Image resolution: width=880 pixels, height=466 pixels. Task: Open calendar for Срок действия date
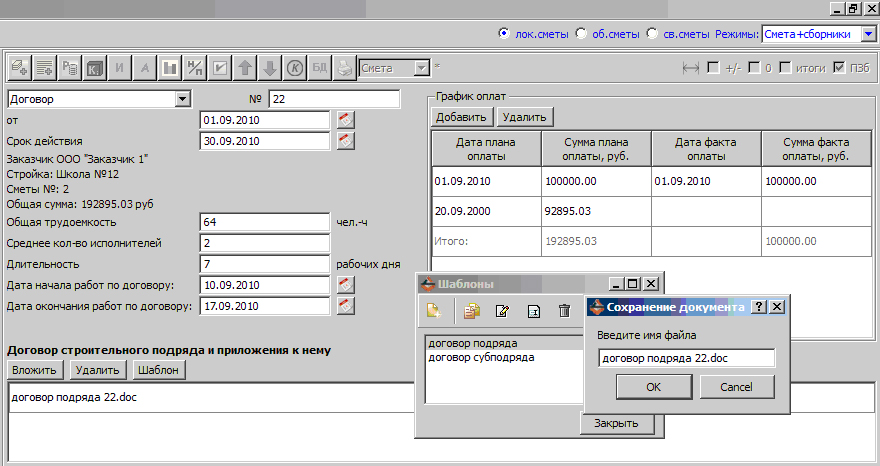point(346,141)
